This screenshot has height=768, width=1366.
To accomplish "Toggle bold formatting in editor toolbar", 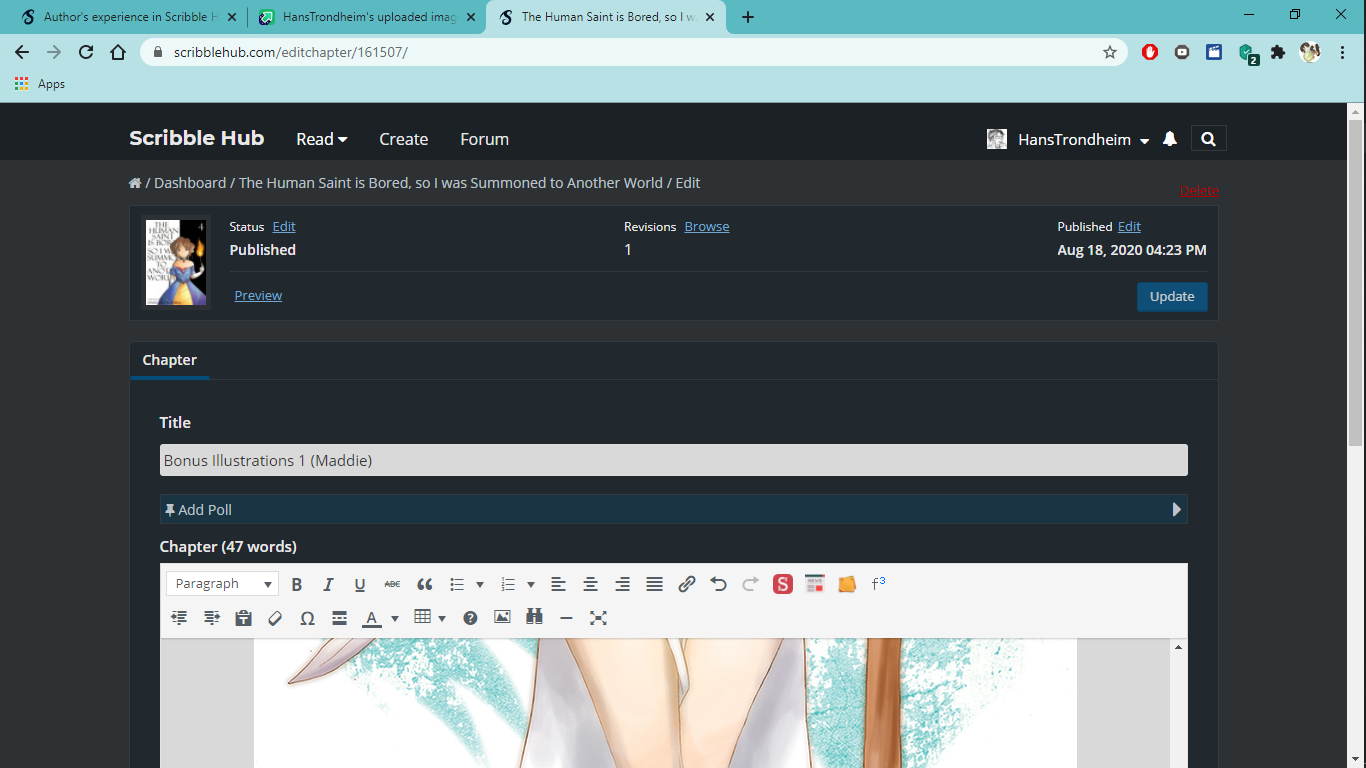I will tap(296, 584).
